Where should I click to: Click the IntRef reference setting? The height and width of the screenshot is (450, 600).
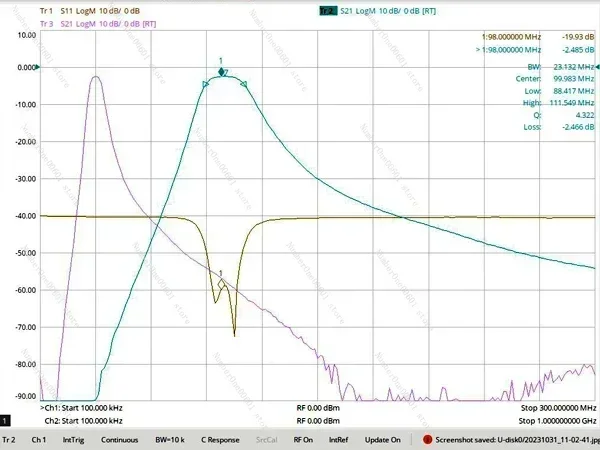coord(339,440)
